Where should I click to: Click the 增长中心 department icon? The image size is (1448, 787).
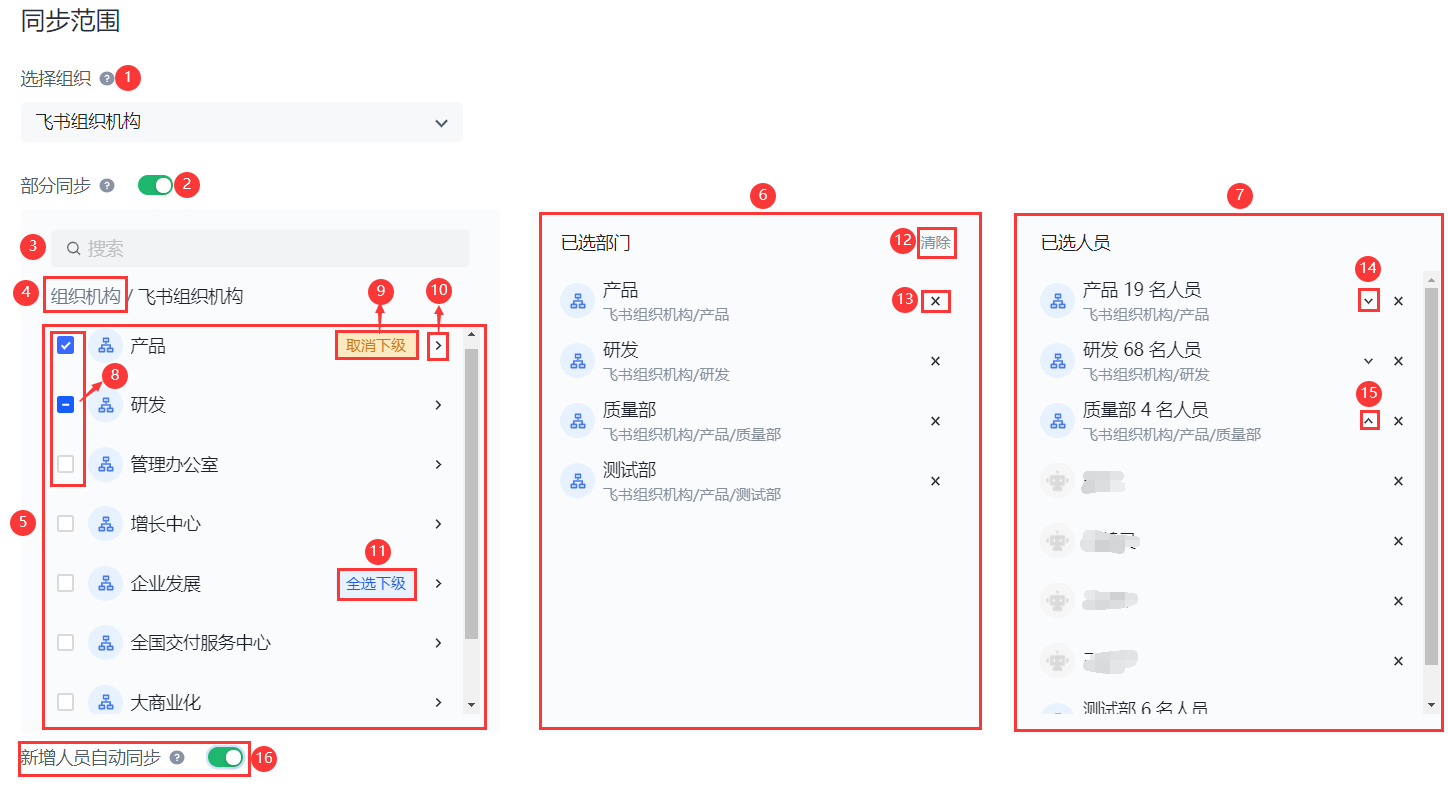tap(105, 524)
